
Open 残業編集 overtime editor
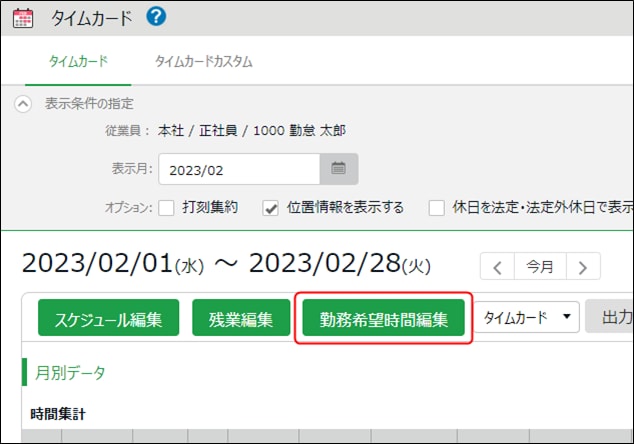[x=241, y=319]
